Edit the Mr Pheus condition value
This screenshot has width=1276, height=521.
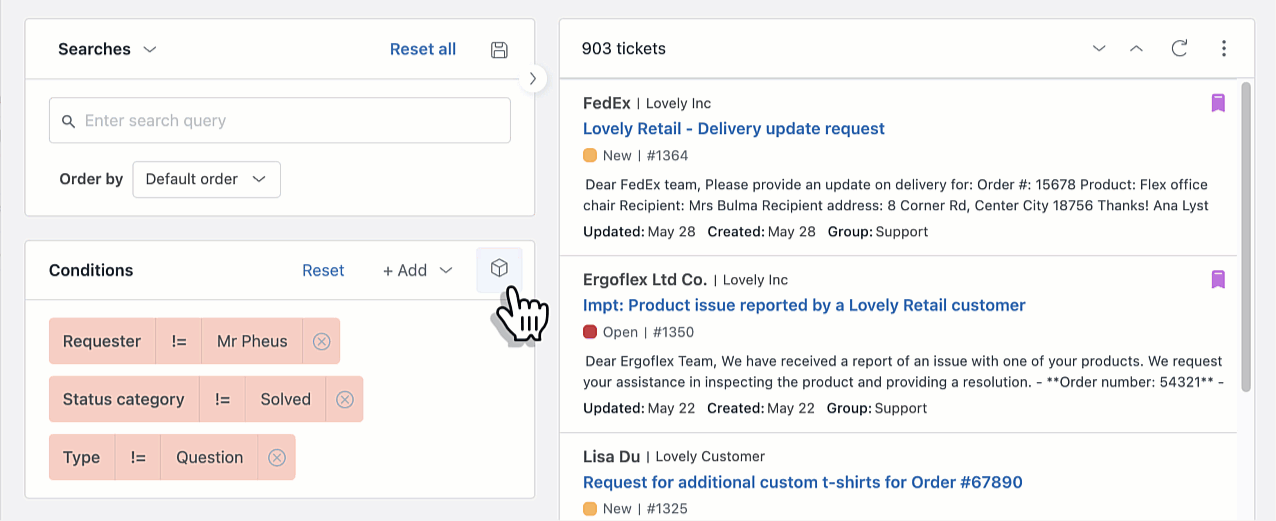point(252,341)
